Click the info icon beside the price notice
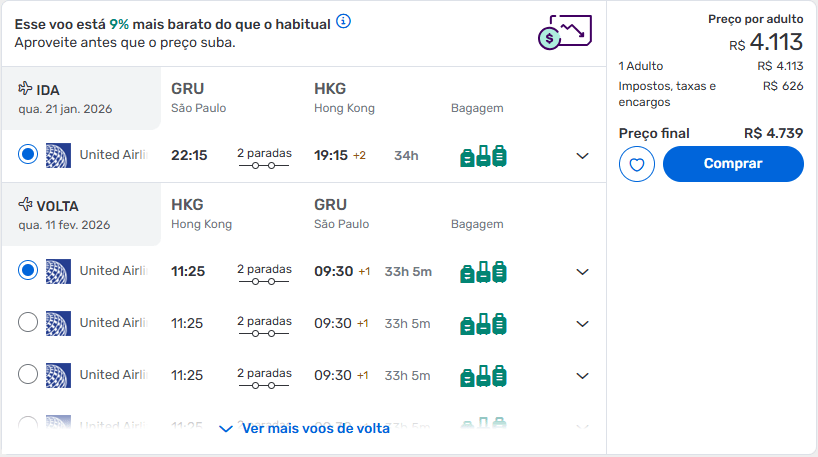Screen dimensions: 818x457 343,21
